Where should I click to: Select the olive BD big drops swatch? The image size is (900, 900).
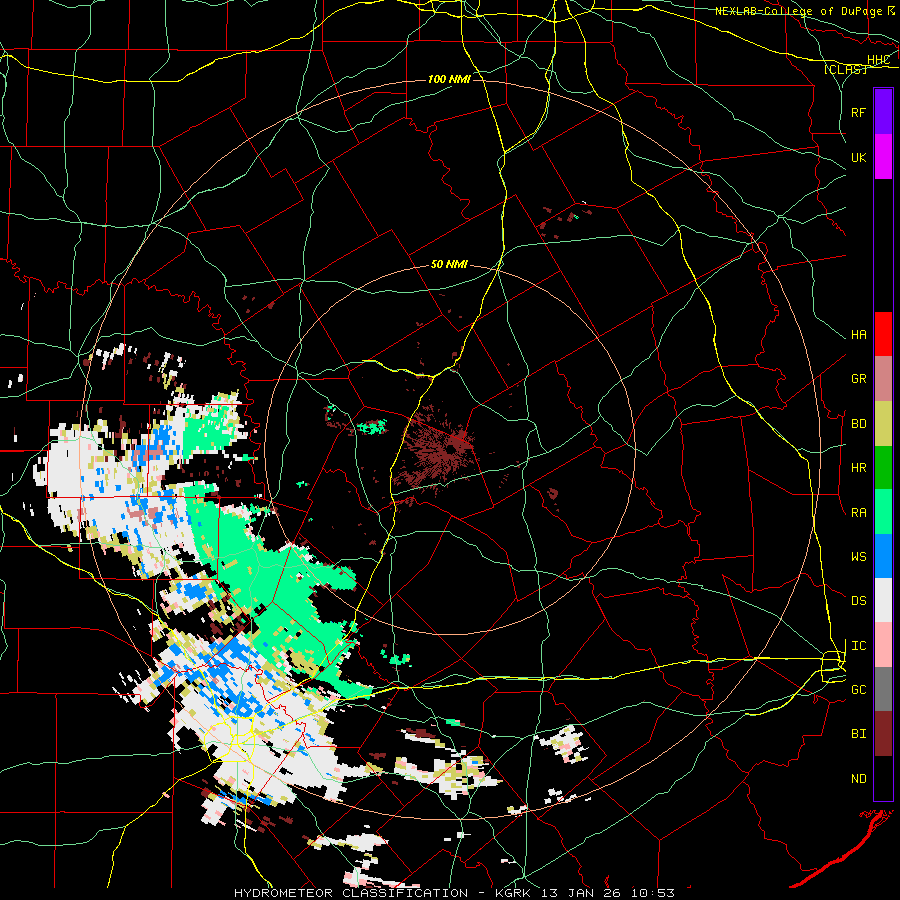coord(883,424)
